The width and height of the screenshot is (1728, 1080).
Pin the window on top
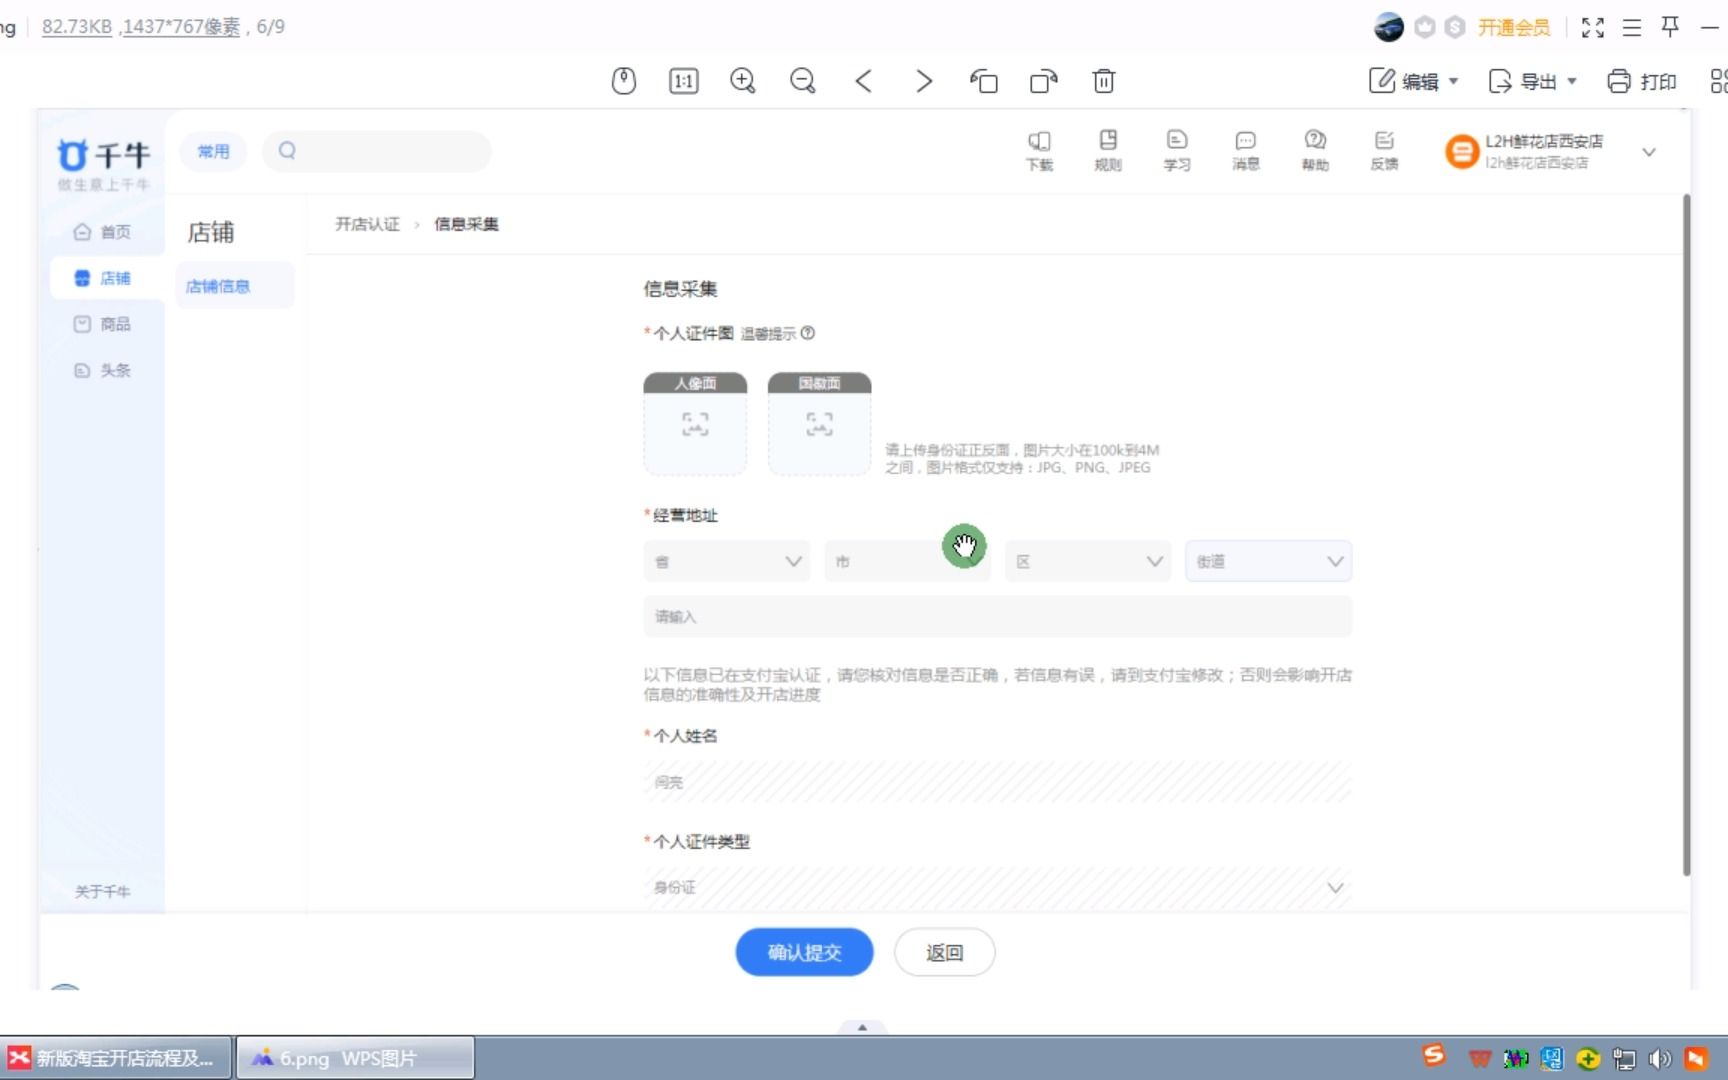coord(1670,27)
